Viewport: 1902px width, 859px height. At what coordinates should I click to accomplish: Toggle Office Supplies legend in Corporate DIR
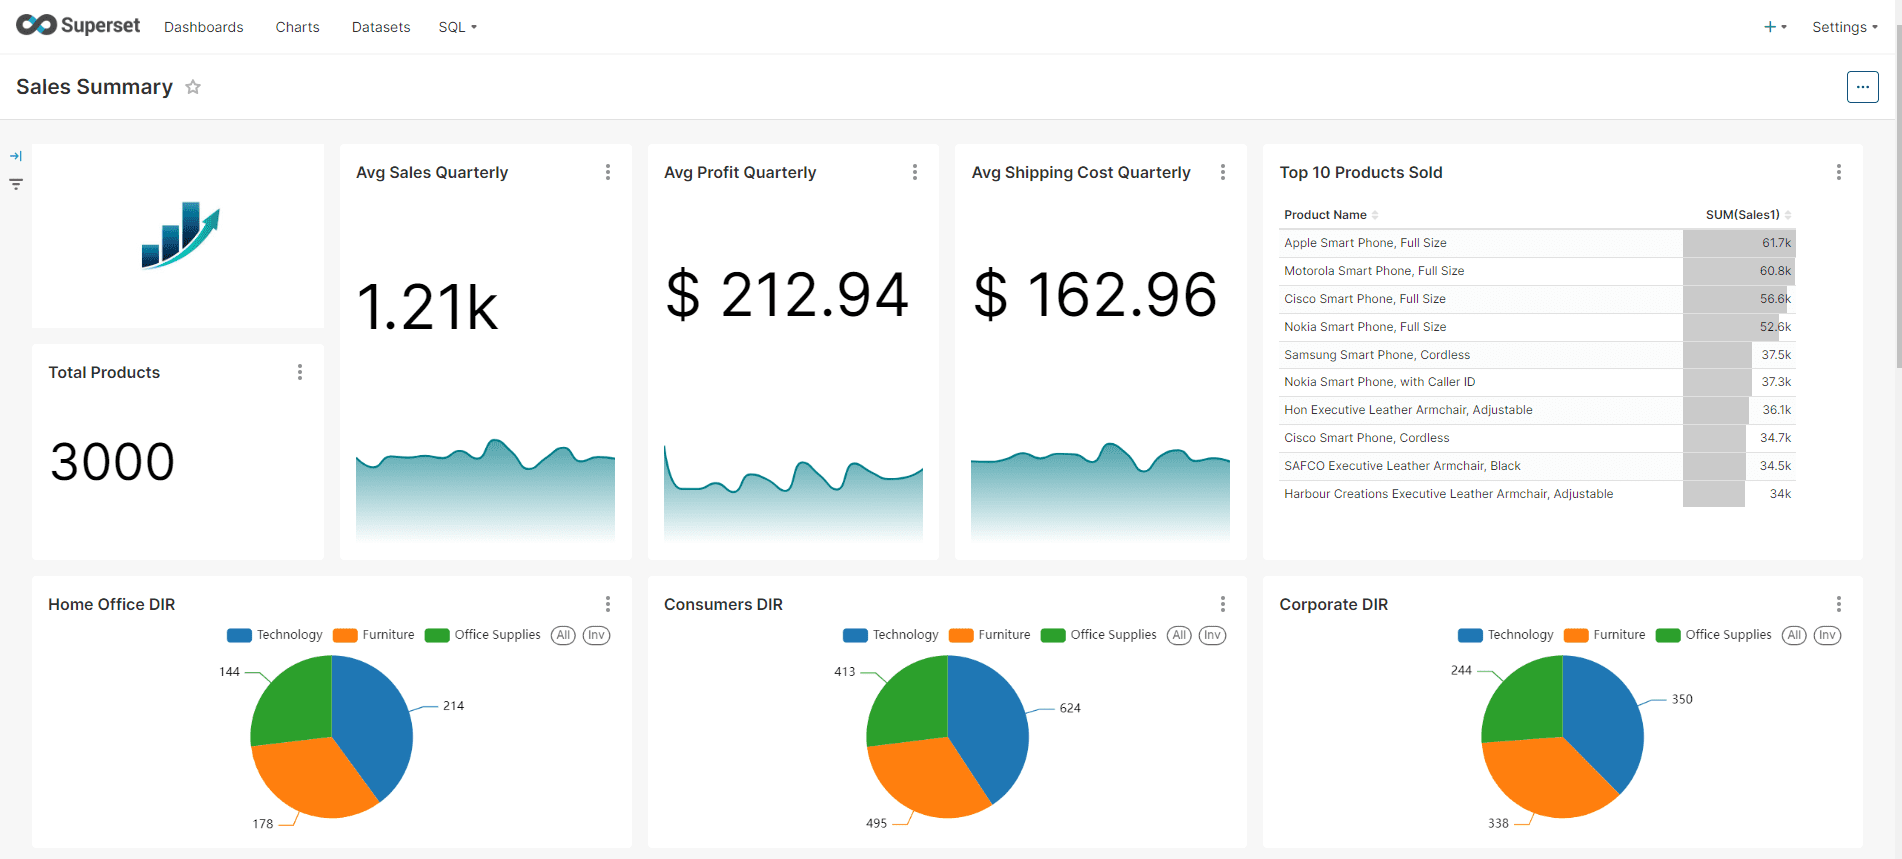(1714, 635)
